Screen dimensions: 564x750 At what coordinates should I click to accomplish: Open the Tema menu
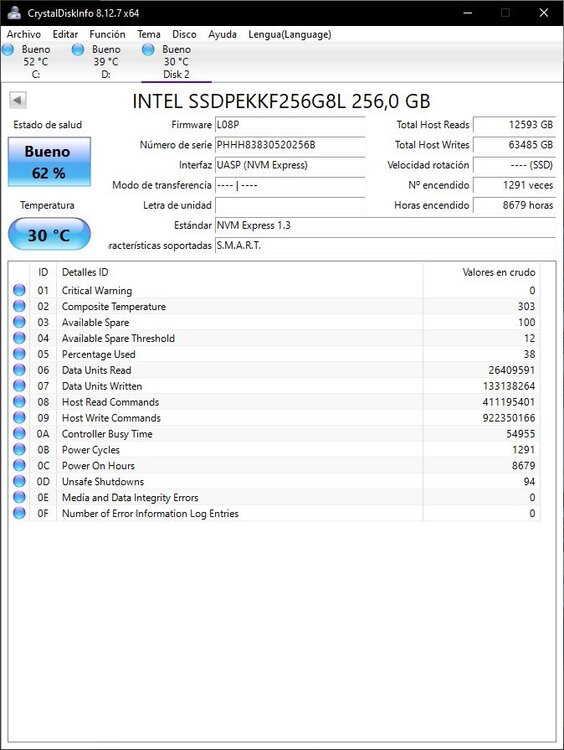[x=149, y=34]
